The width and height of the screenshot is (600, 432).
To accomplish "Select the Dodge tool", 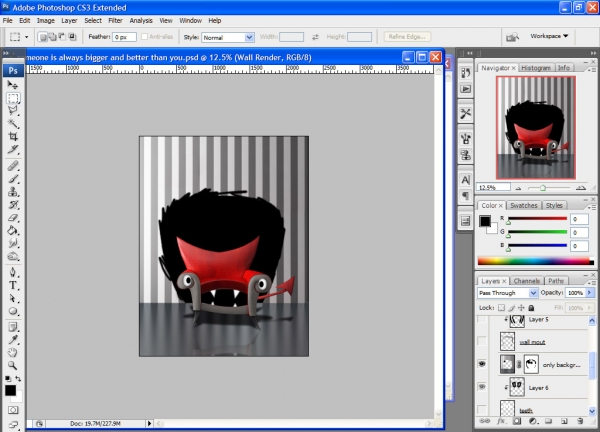I will coord(13,256).
